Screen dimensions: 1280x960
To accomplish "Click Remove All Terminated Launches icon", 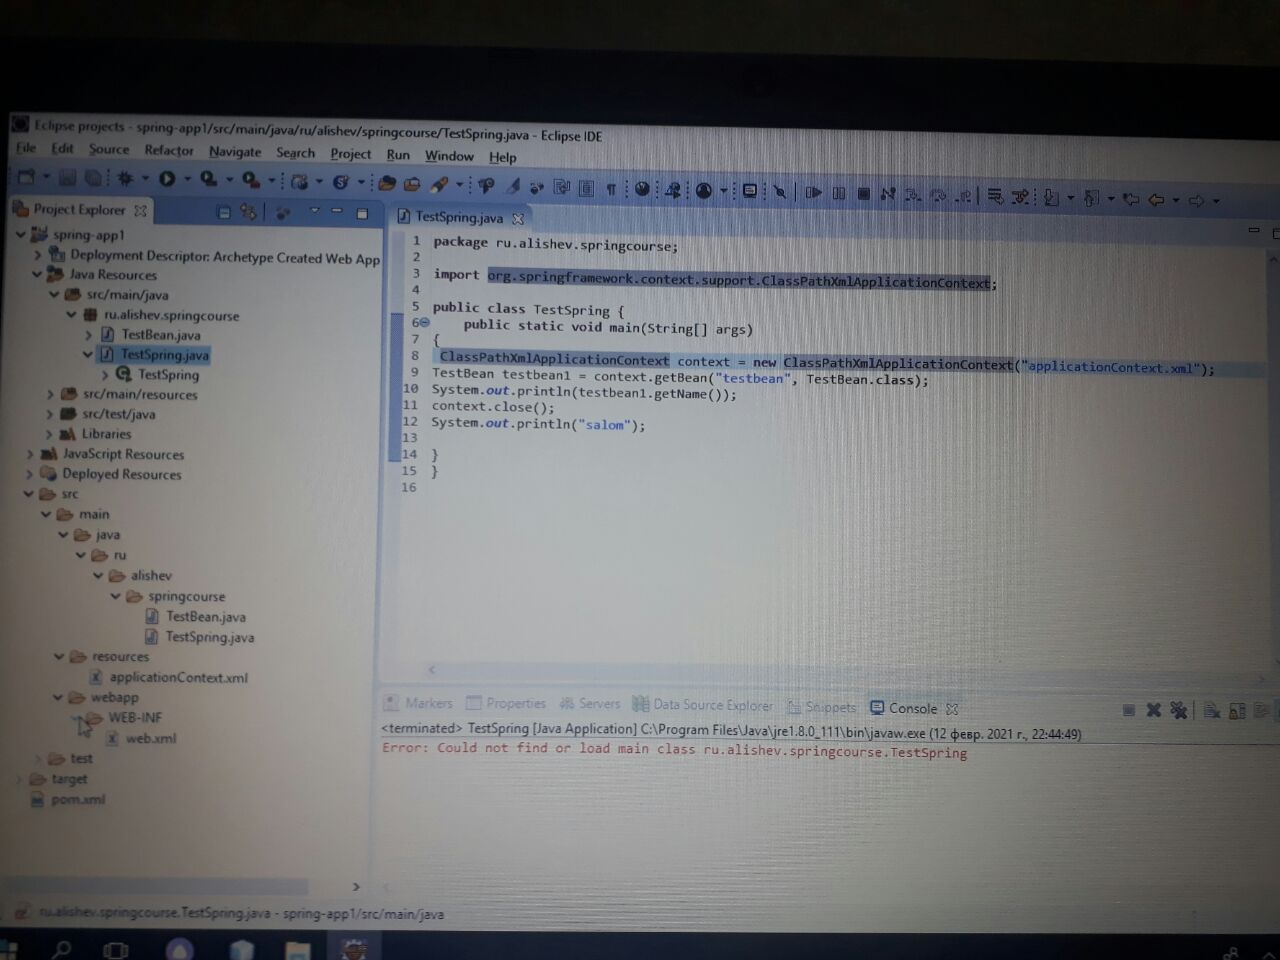I will pyautogui.click(x=1179, y=710).
